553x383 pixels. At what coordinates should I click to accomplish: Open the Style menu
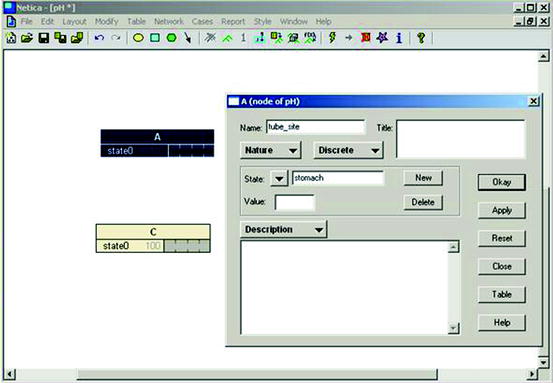(263, 22)
